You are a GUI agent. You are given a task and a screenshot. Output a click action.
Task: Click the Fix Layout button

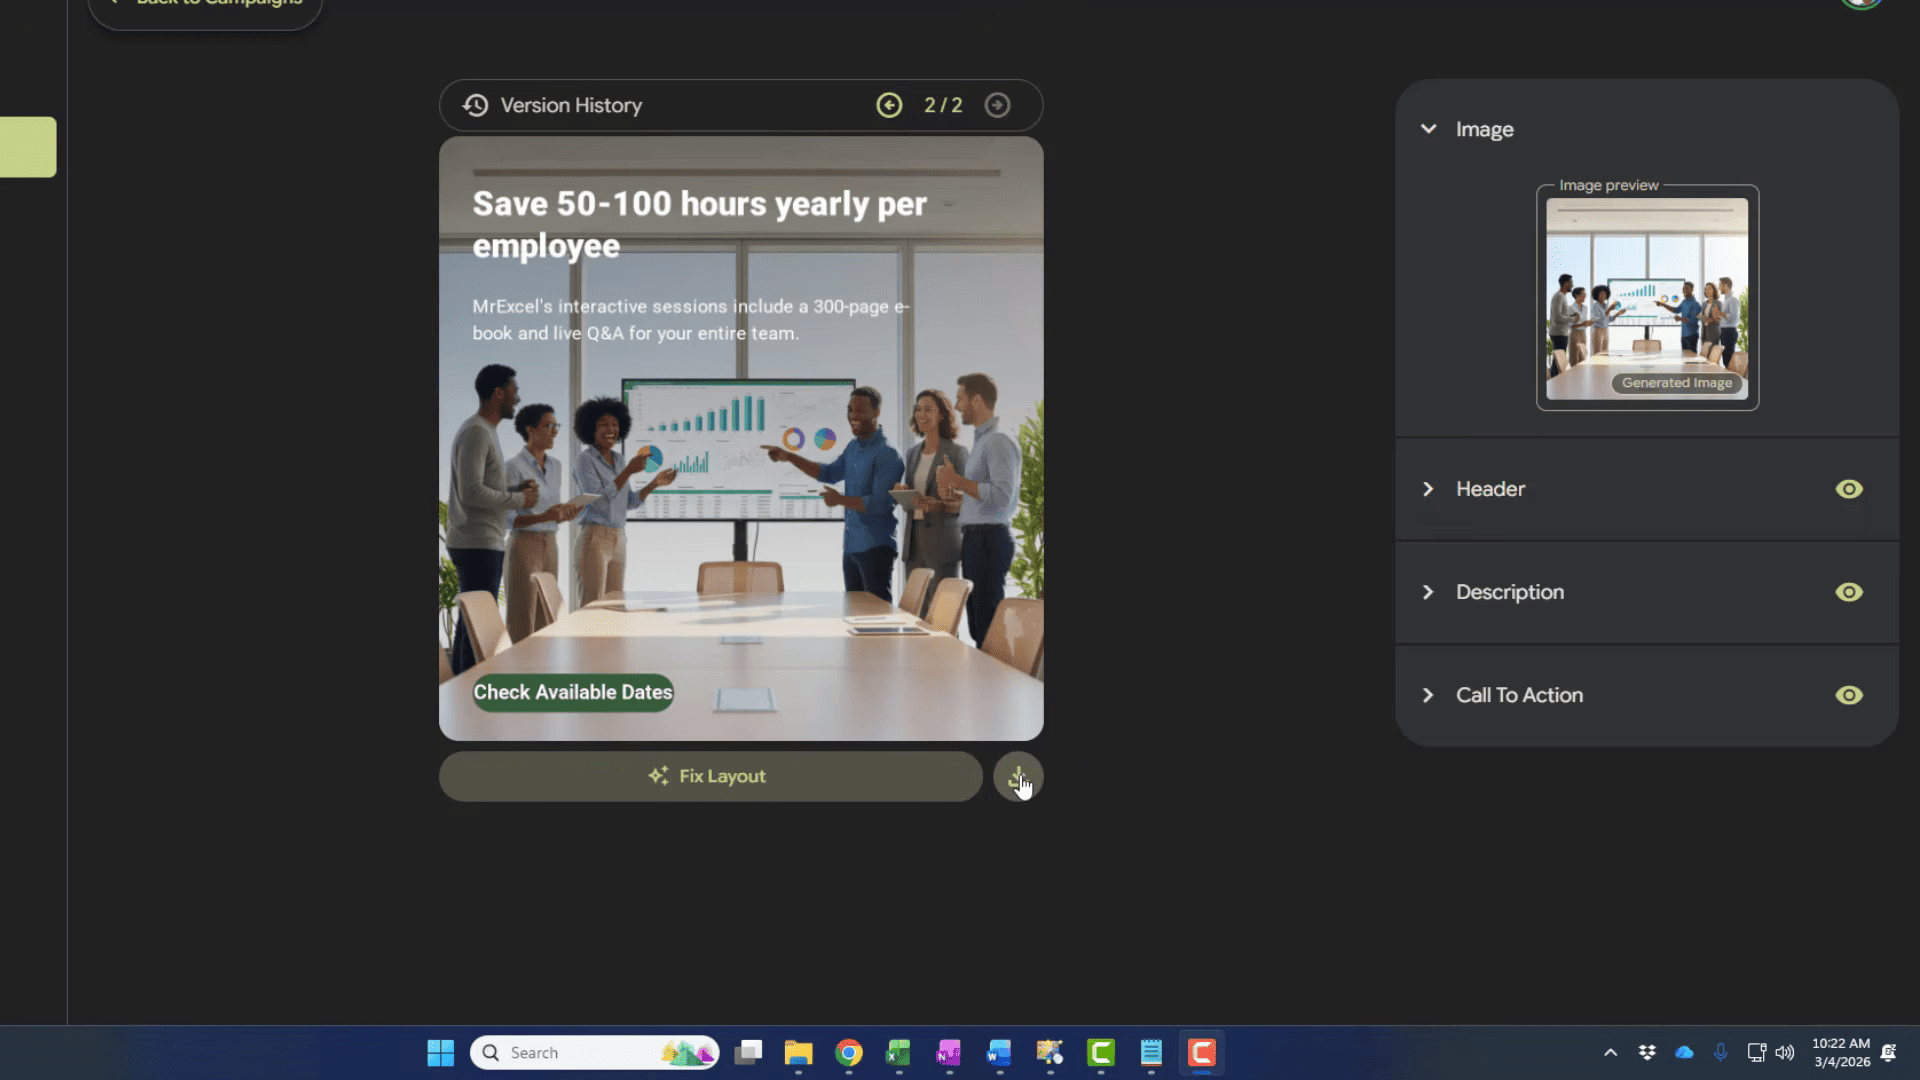[710, 776]
